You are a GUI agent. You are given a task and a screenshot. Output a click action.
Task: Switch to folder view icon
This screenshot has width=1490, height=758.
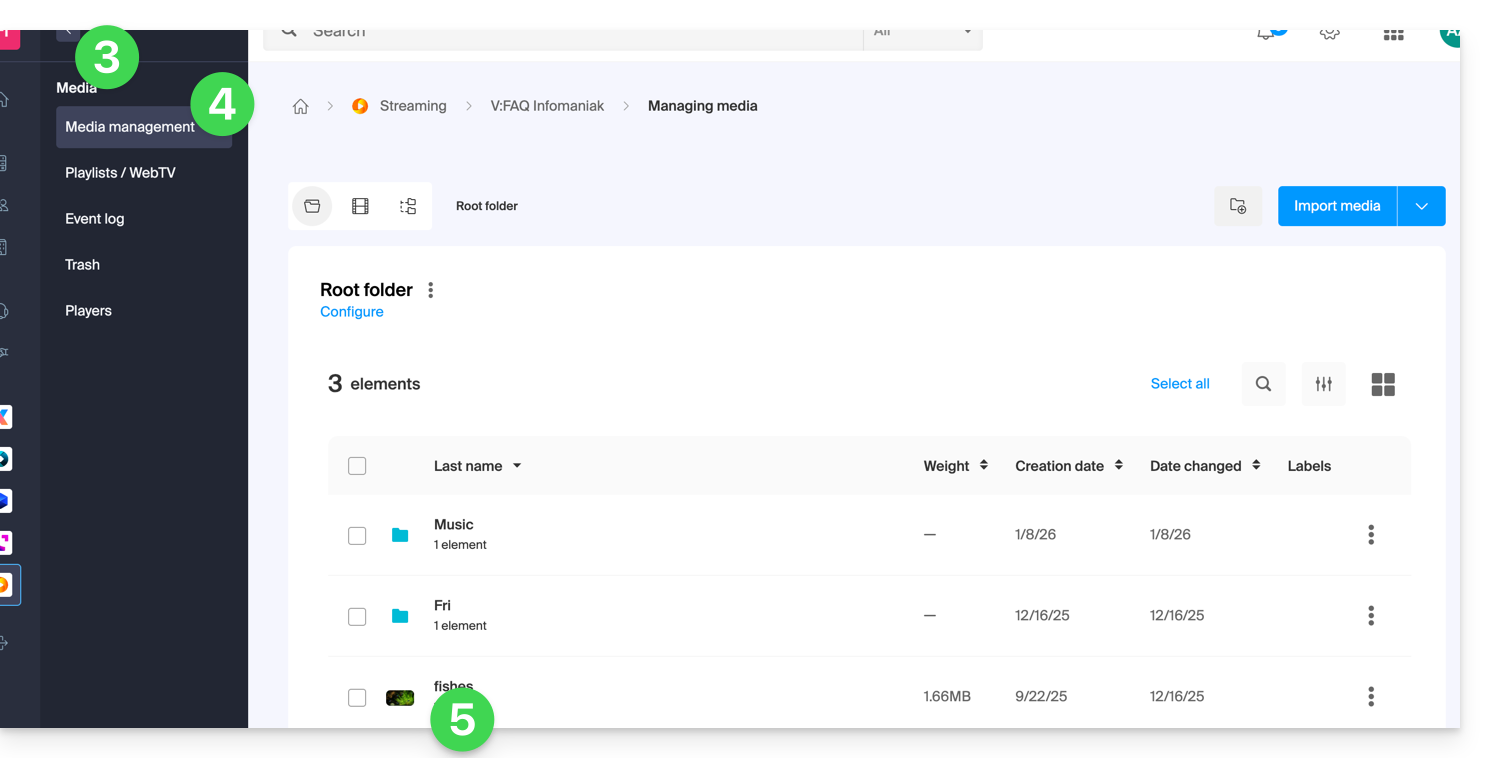click(x=312, y=206)
